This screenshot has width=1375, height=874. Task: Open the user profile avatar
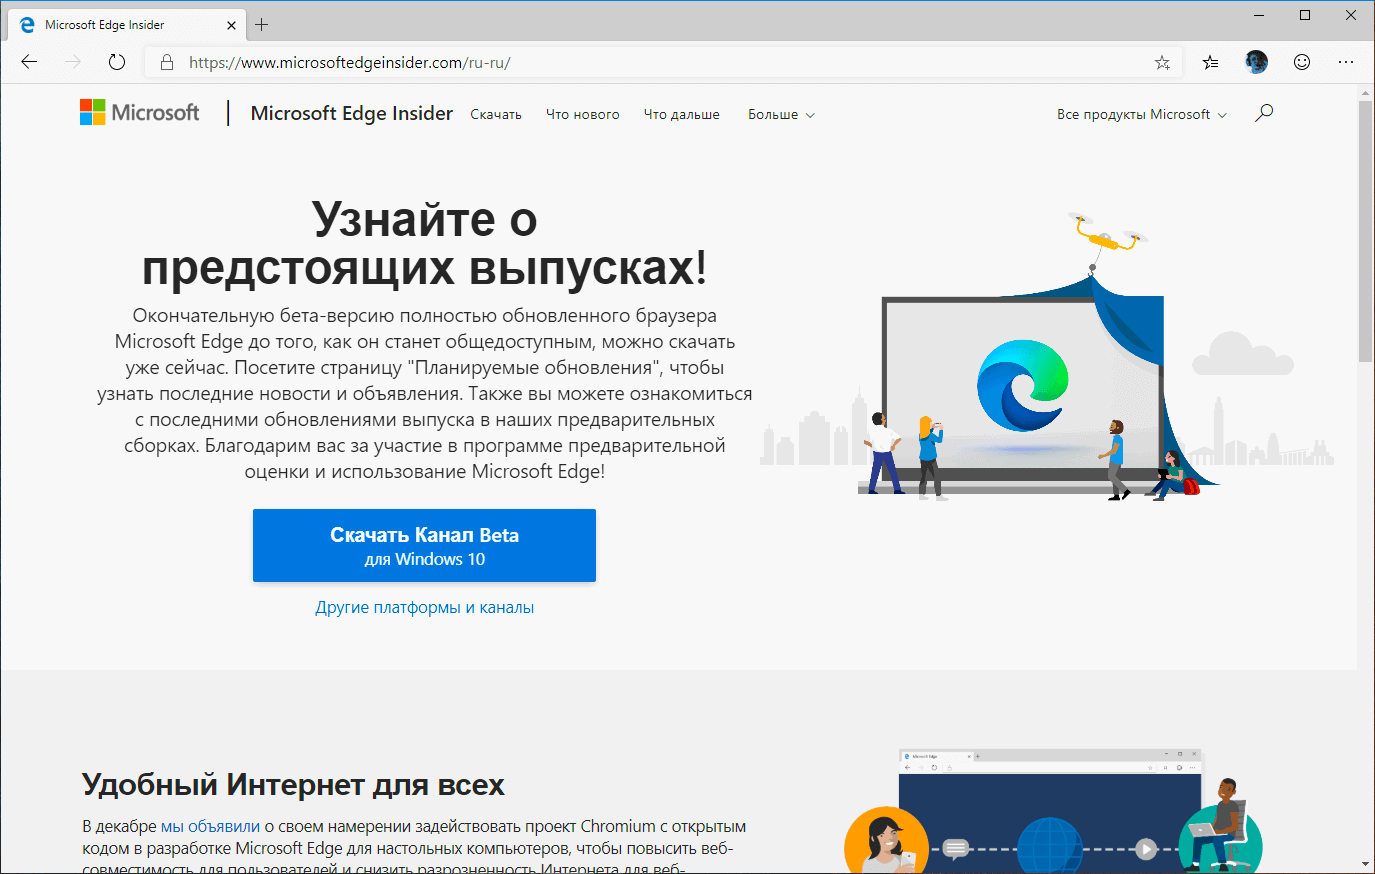click(1256, 61)
